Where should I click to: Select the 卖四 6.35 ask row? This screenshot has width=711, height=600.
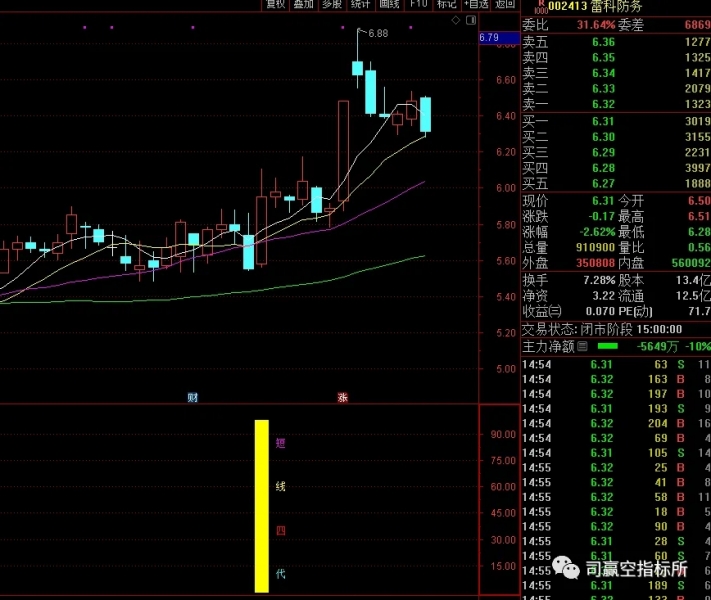[616, 58]
